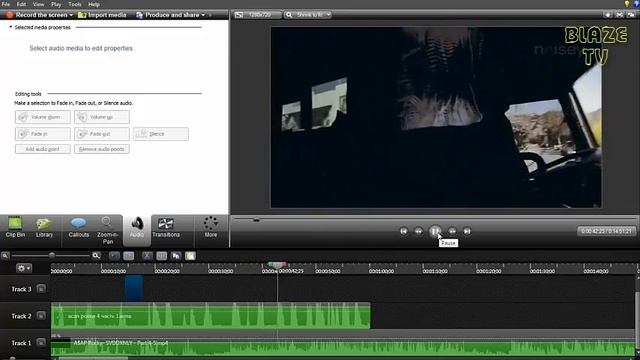The height and width of the screenshot is (360, 640).
Task: Open the File menu
Action: 6,4
